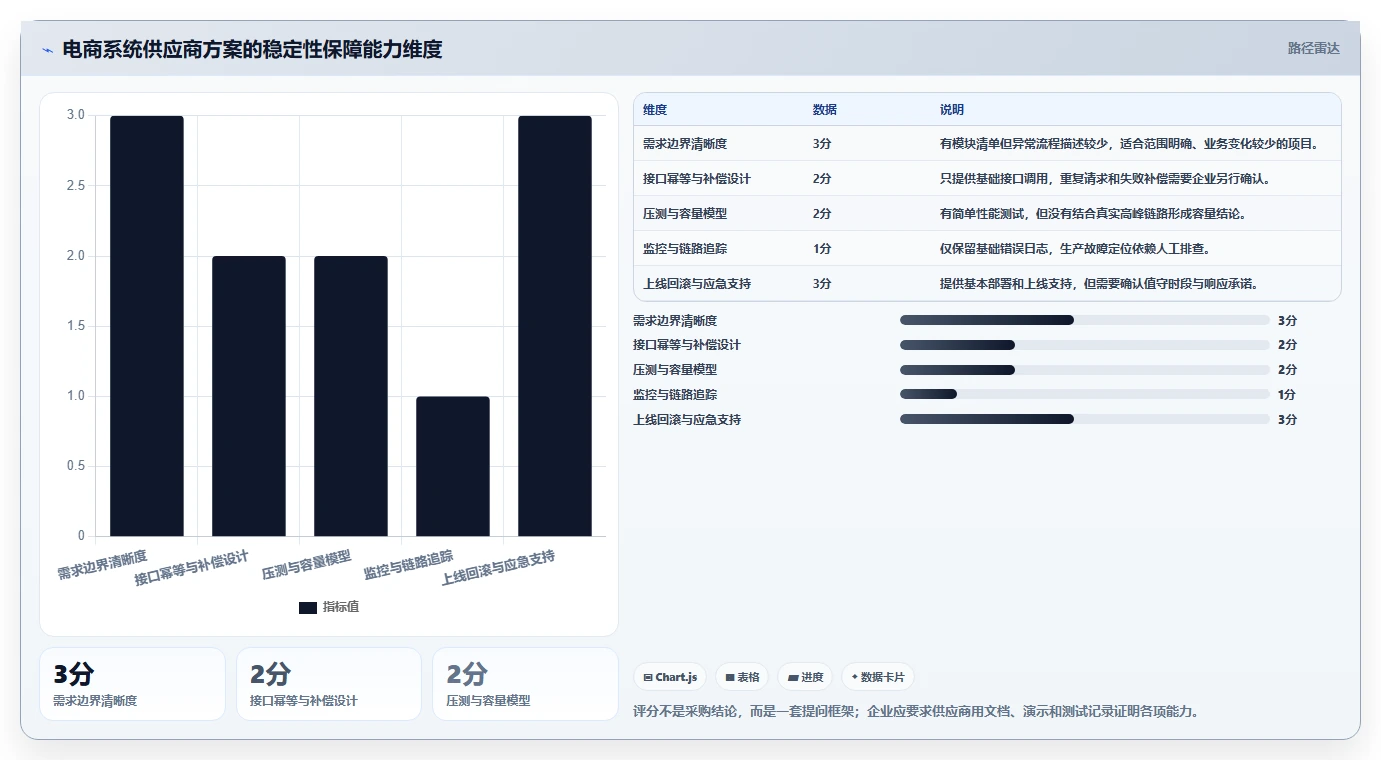This screenshot has height=760, width=1381.
Task: Click the 说明 column header
Action: 952,110
